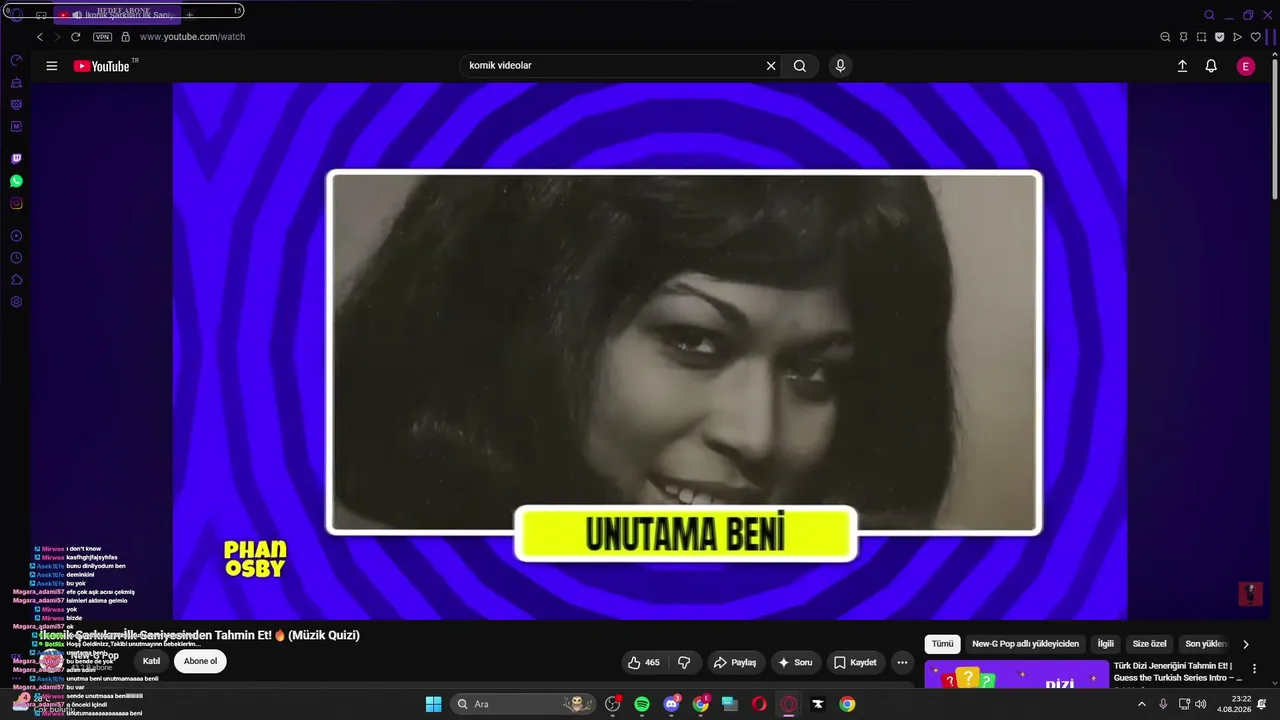Subscribe with the Abone ol button
This screenshot has height=720, width=1280.
[200, 661]
